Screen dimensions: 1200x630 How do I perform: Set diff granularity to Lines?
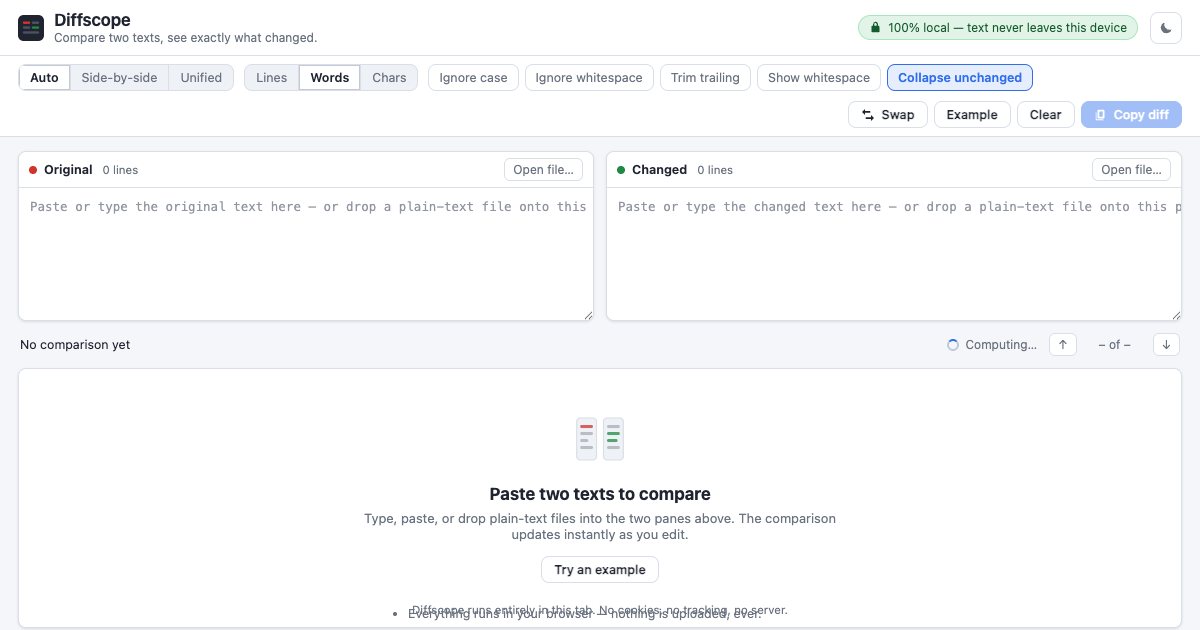pyautogui.click(x=271, y=77)
